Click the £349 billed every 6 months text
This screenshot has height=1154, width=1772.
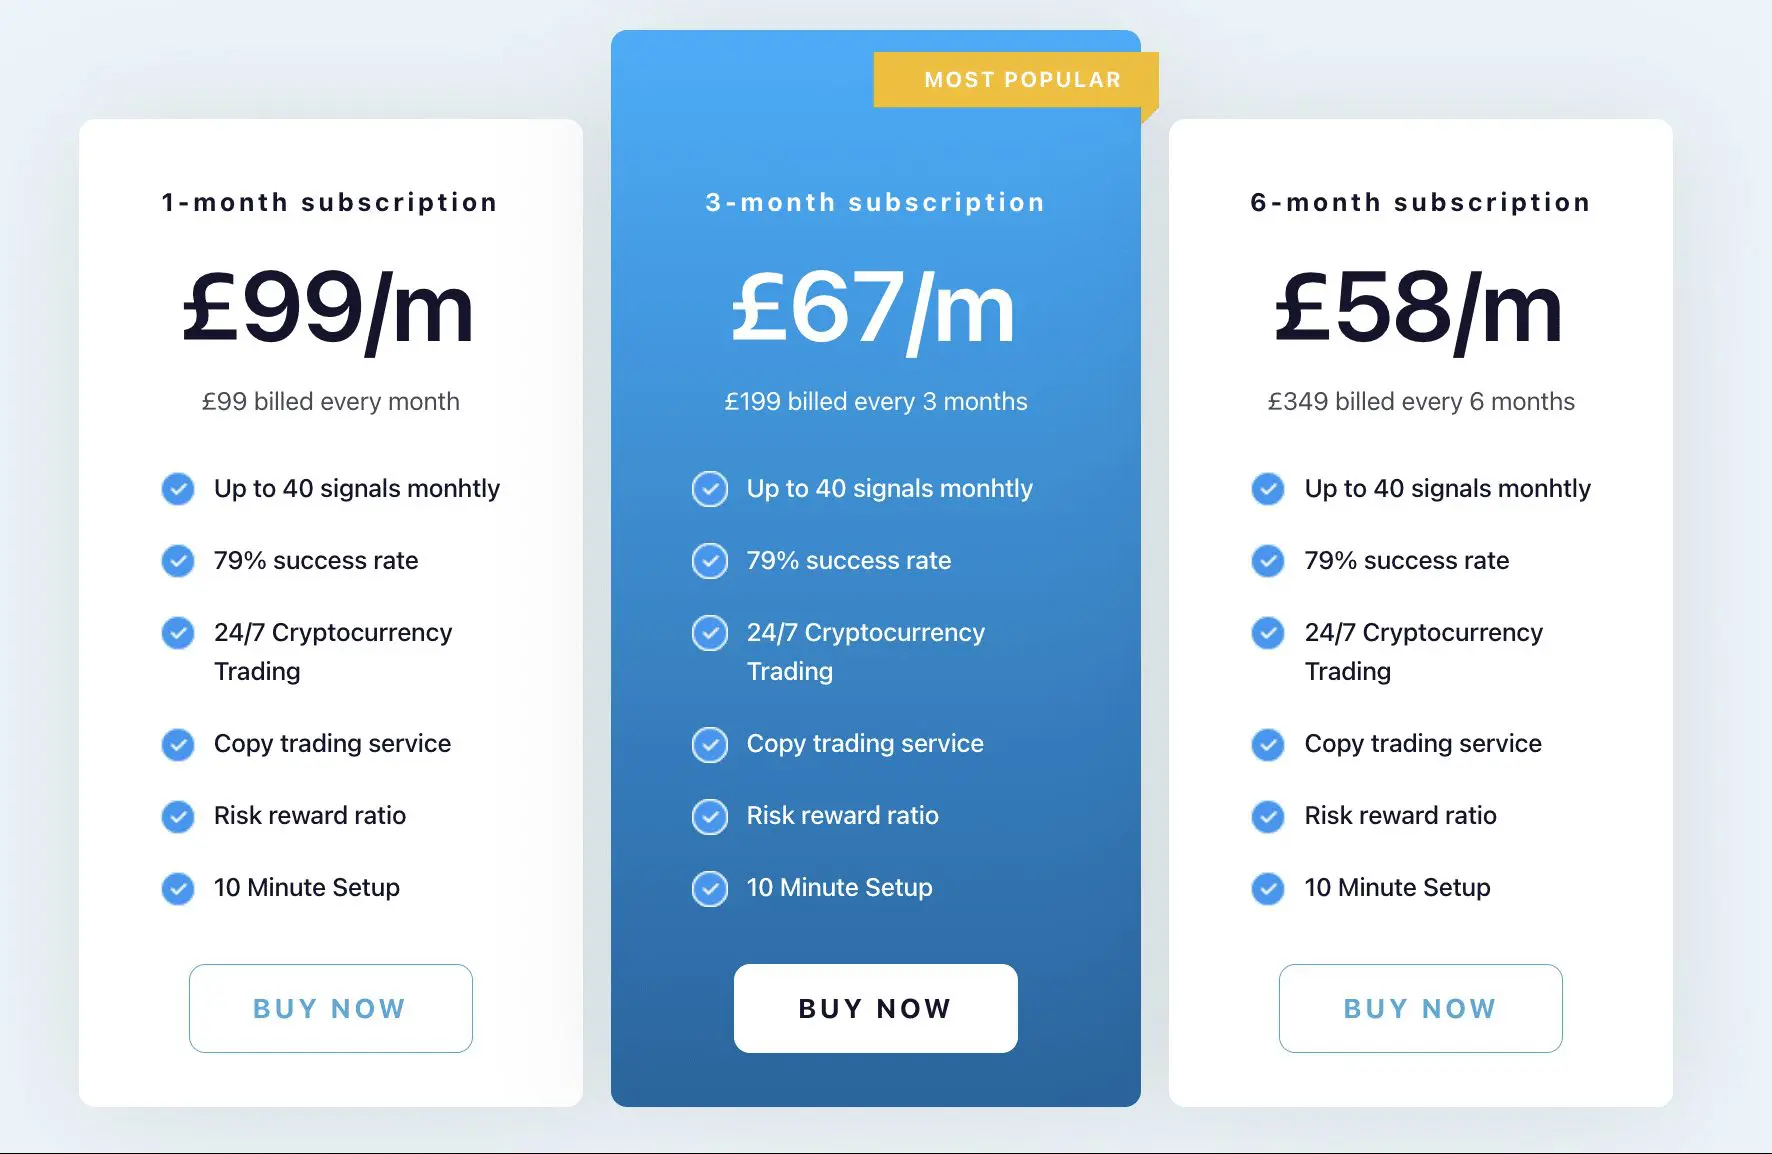[1420, 402]
